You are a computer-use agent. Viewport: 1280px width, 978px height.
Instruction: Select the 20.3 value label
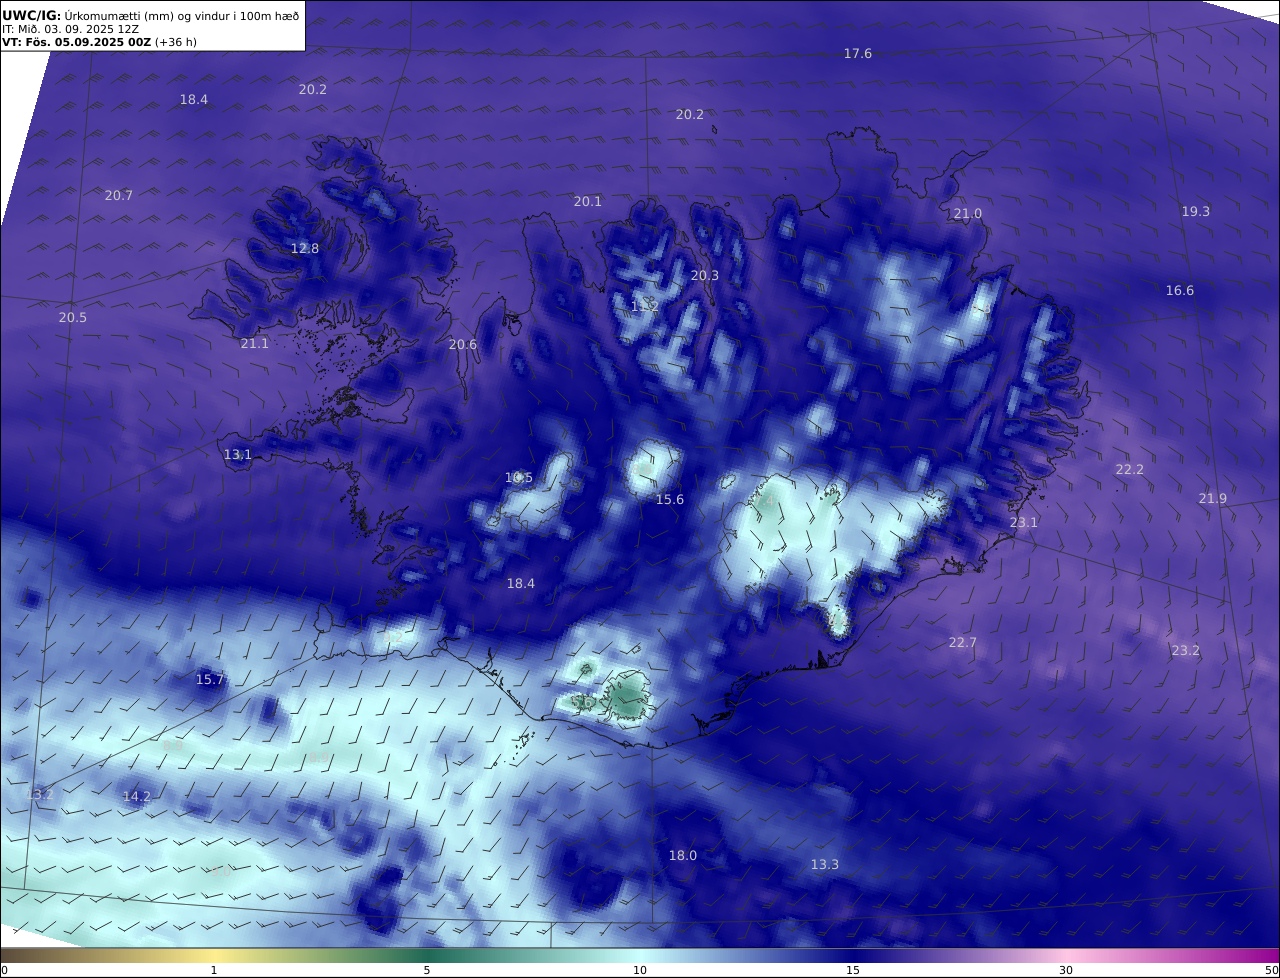click(x=705, y=276)
